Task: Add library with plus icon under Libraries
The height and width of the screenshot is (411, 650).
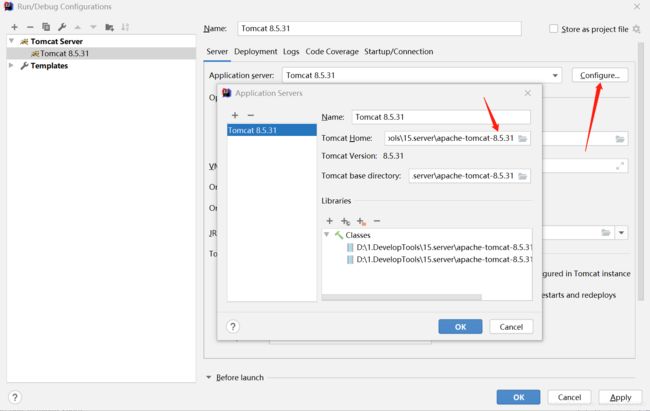Action: coord(330,221)
